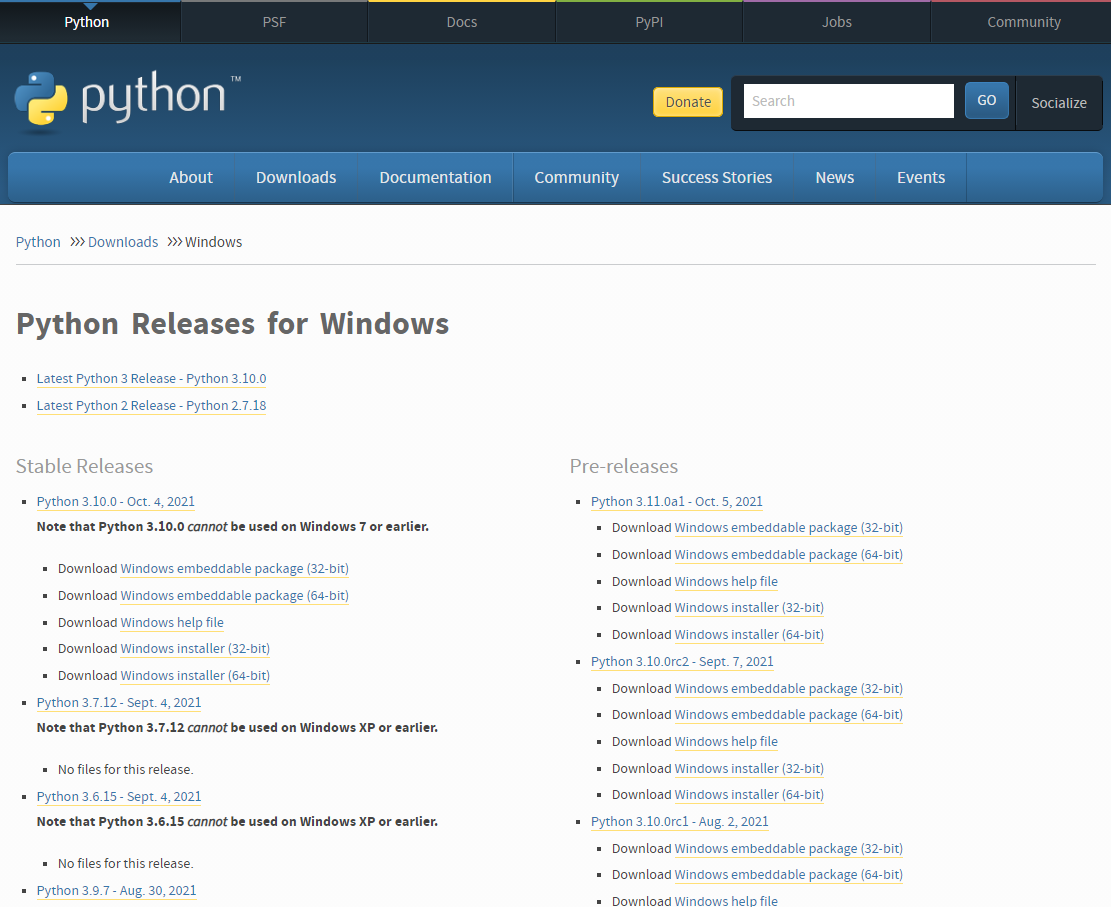The height and width of the screenshot is (907, 1111).
Task: Open Latest Python 3 Release - Python 3.10.0
Action: pyautogui.click(x=152, y=378)
